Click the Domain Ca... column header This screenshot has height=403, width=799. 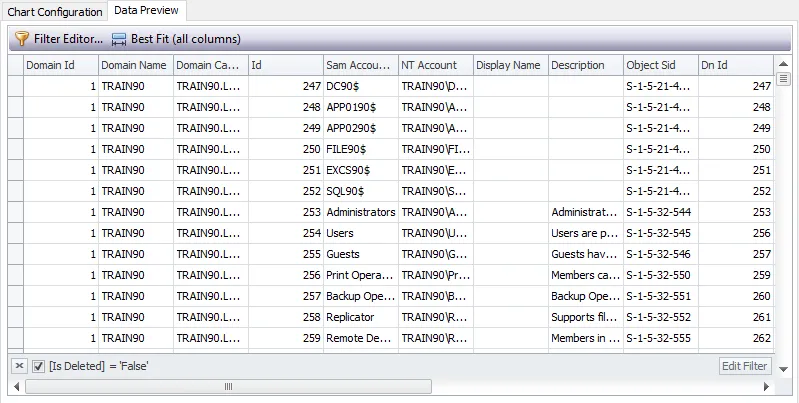(x=210, y=65)
